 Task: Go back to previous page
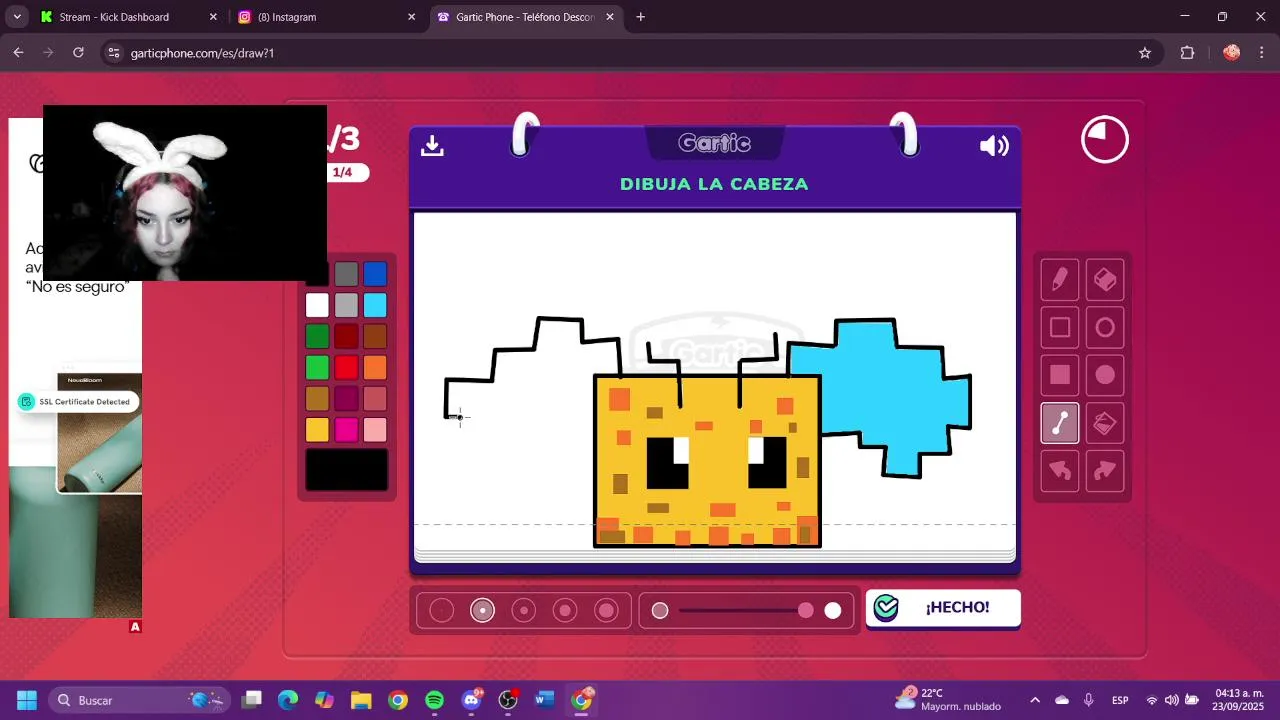pos(18,53)
